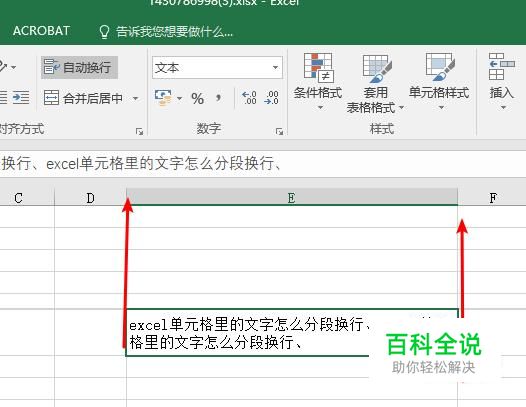Open the 条件格式 conditional formatting menu

(318, 82)
